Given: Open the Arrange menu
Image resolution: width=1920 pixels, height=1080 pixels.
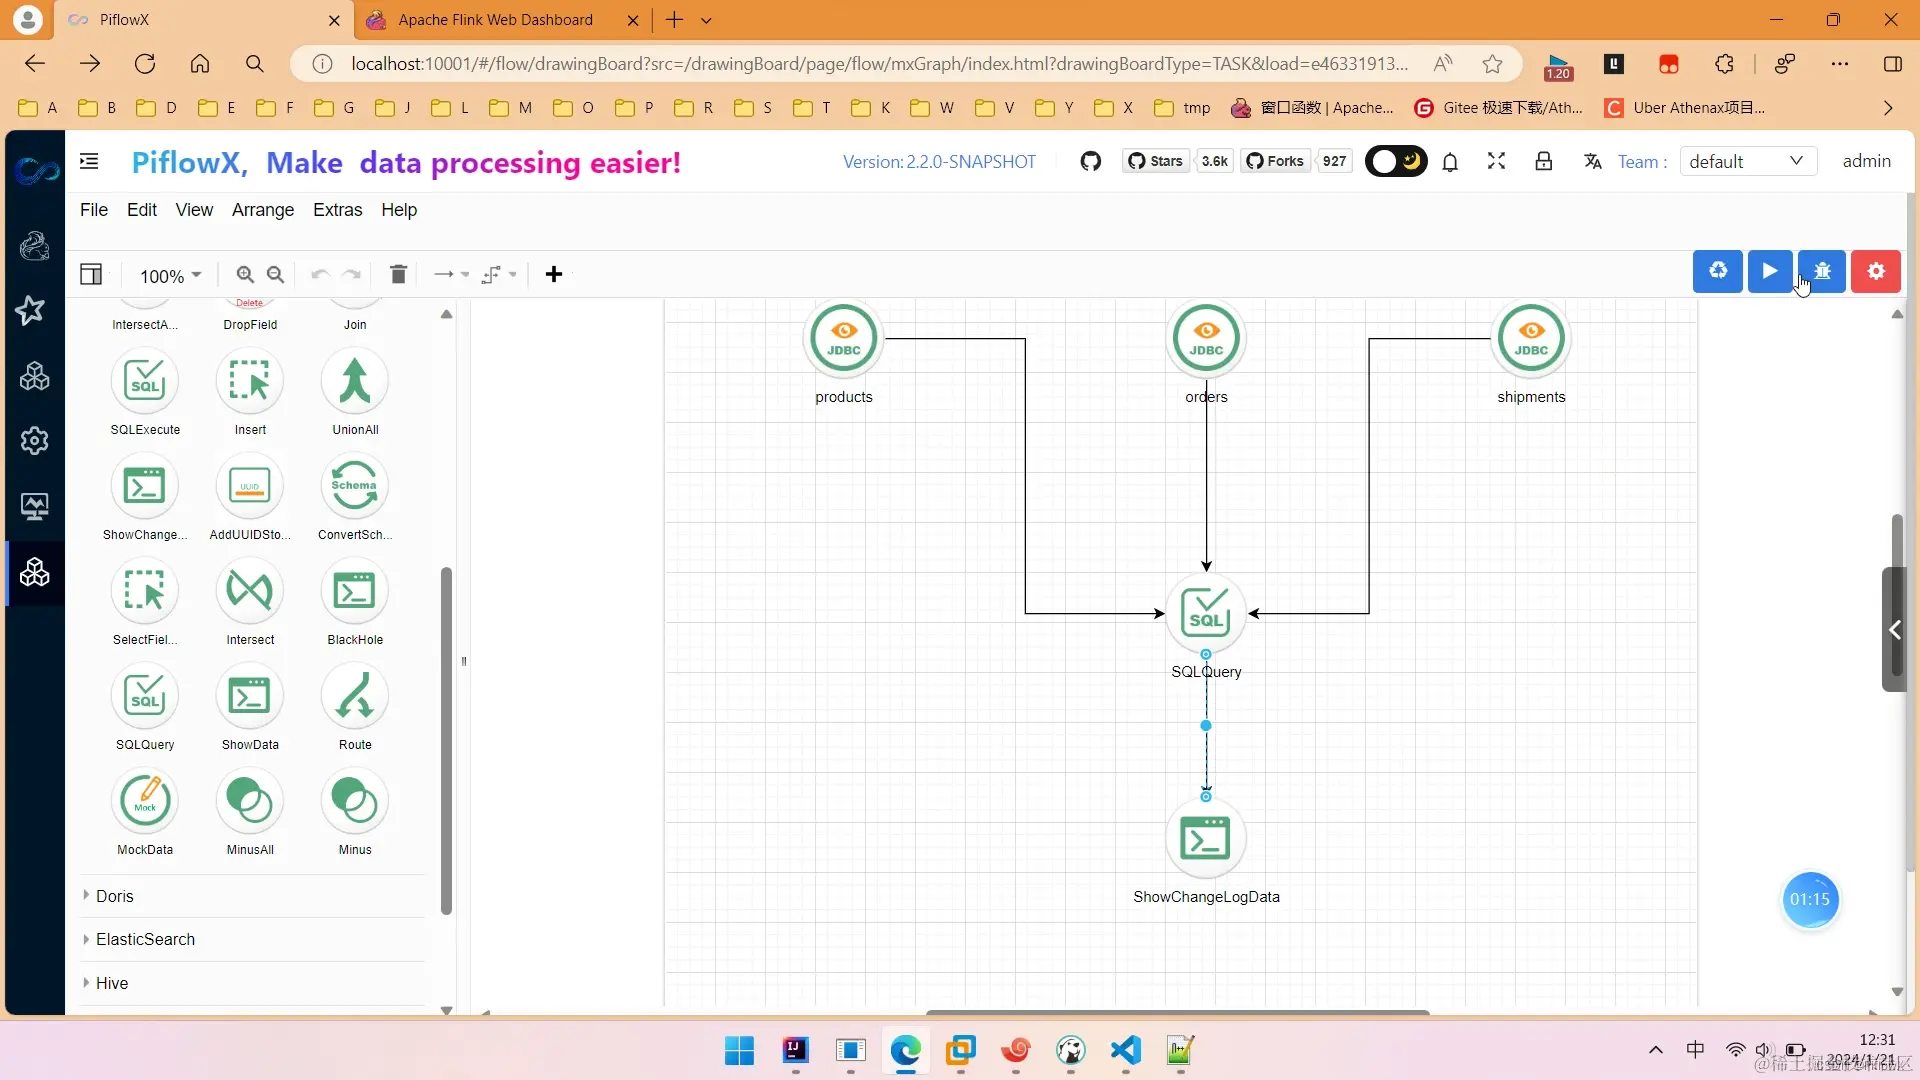Looking at the screenshot, I should [263, 210].
